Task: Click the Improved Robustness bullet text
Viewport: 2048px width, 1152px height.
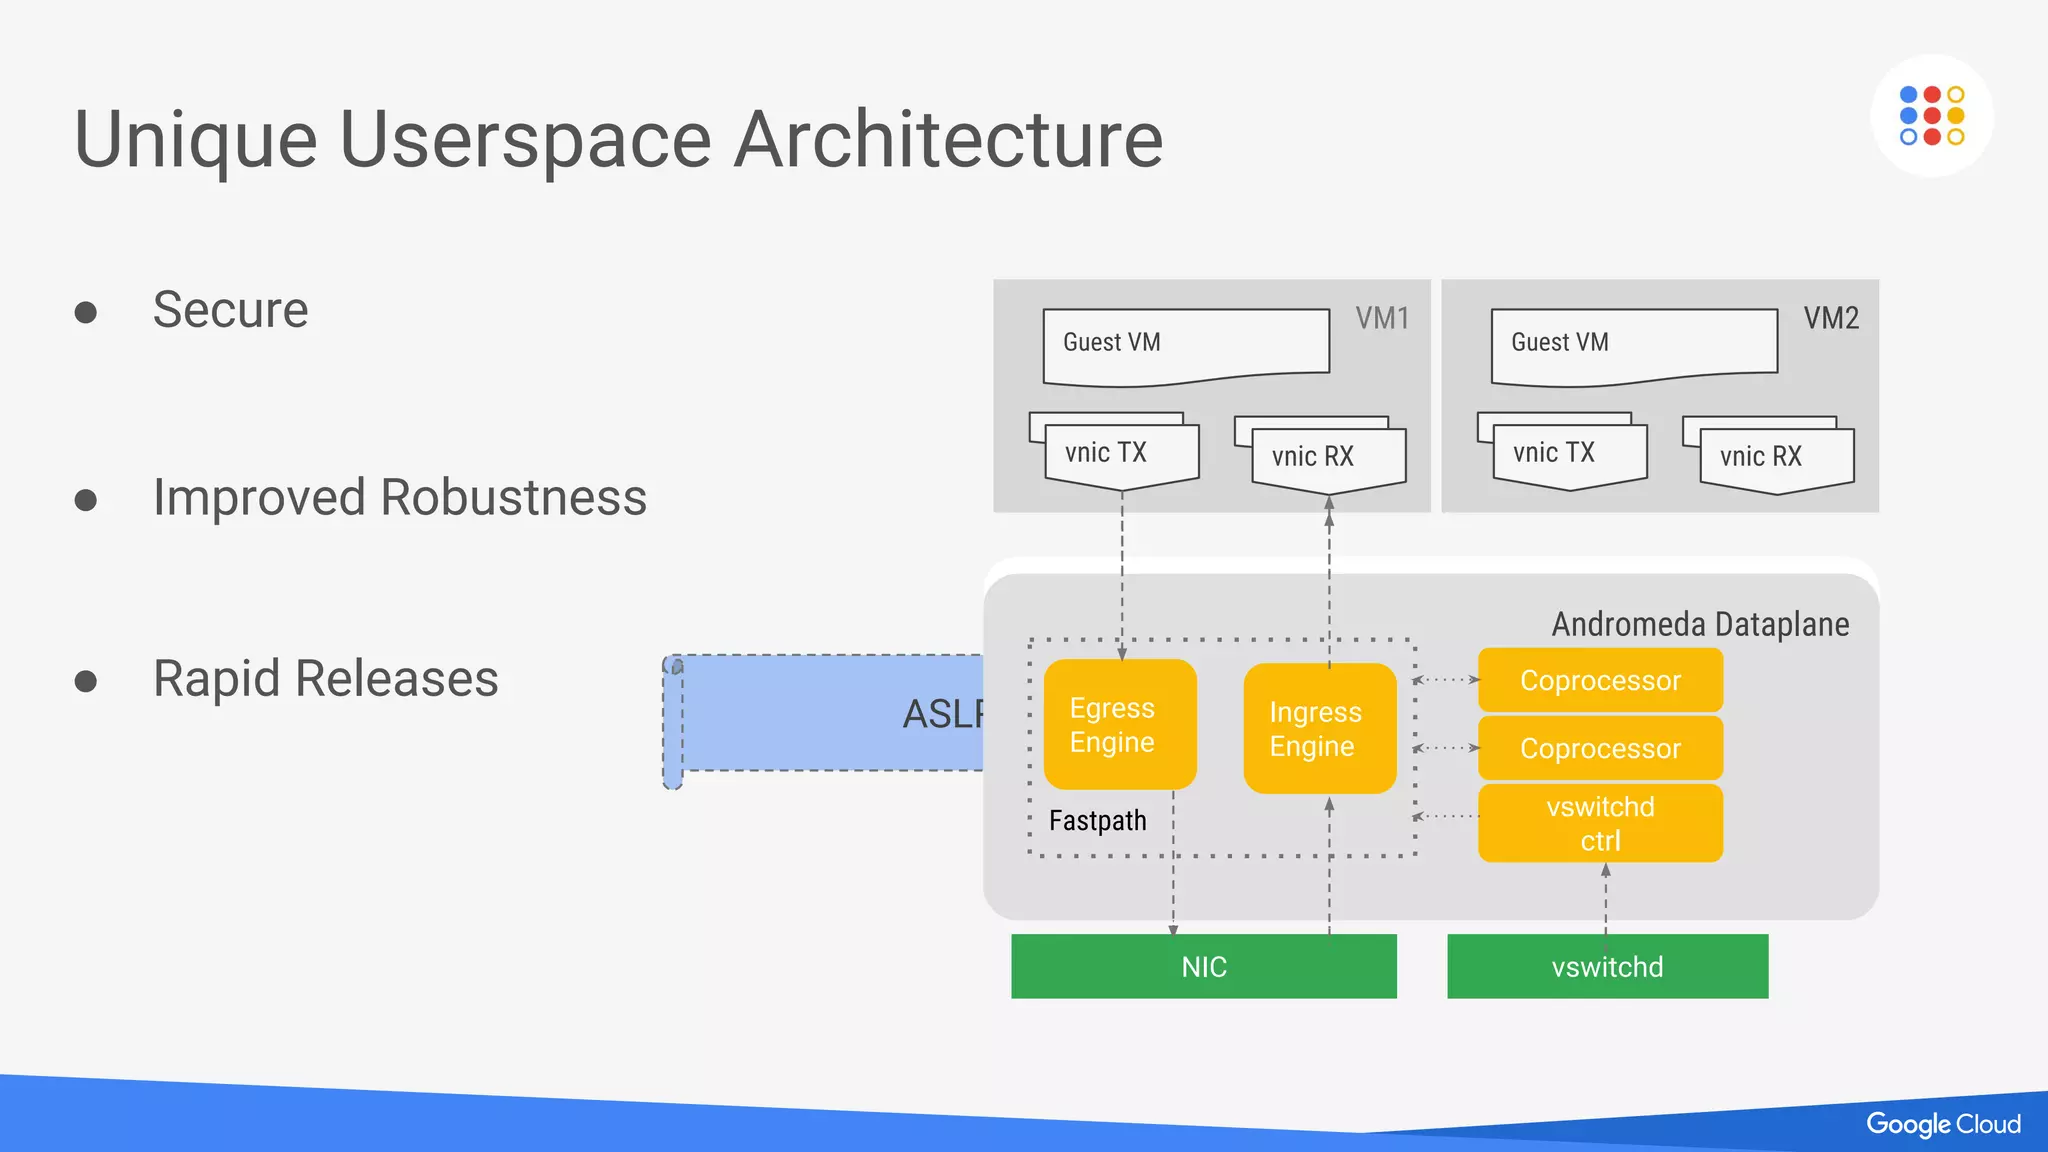Action: (399, 497)
